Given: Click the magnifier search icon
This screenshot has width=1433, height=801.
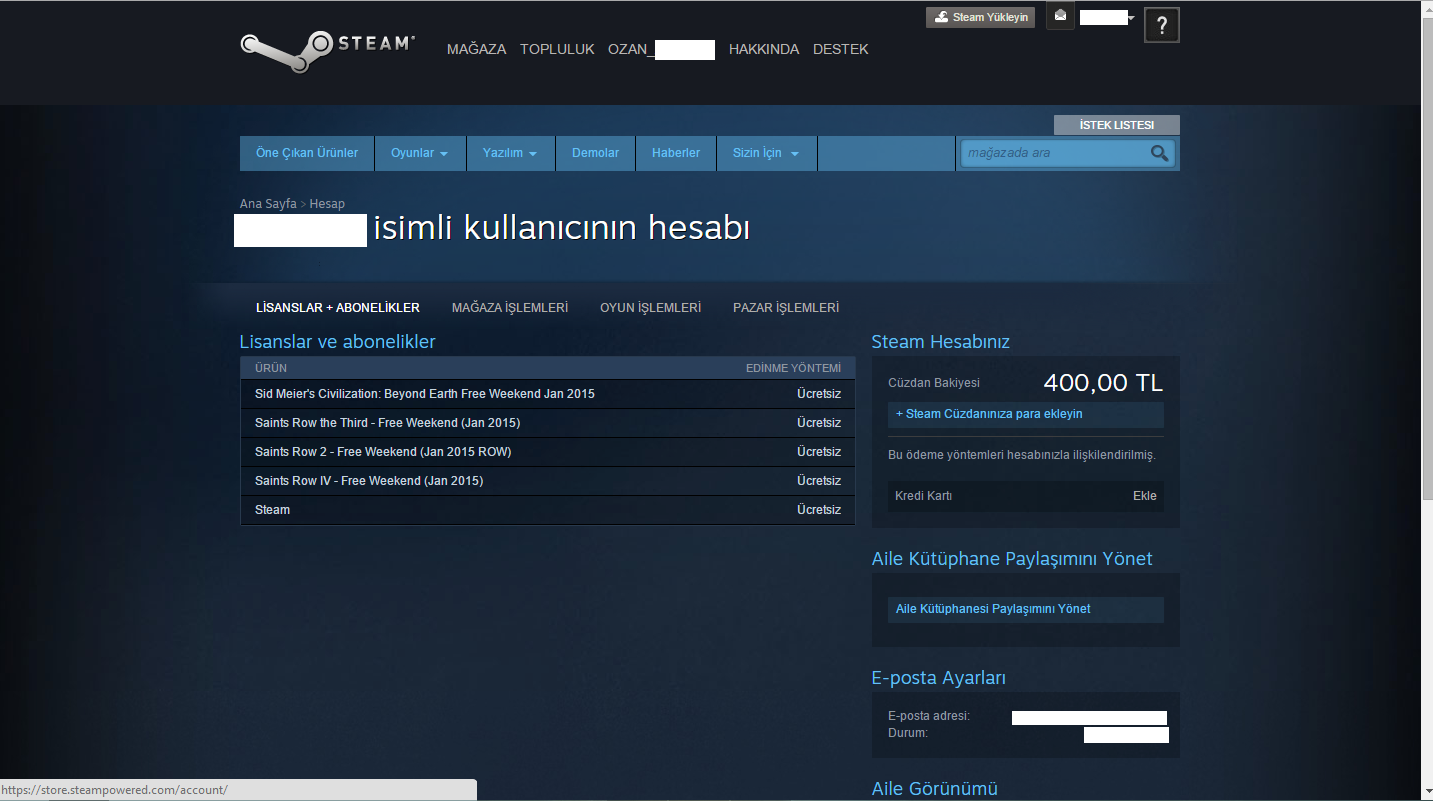Looking at the screenshot, I should [1159, 153].
